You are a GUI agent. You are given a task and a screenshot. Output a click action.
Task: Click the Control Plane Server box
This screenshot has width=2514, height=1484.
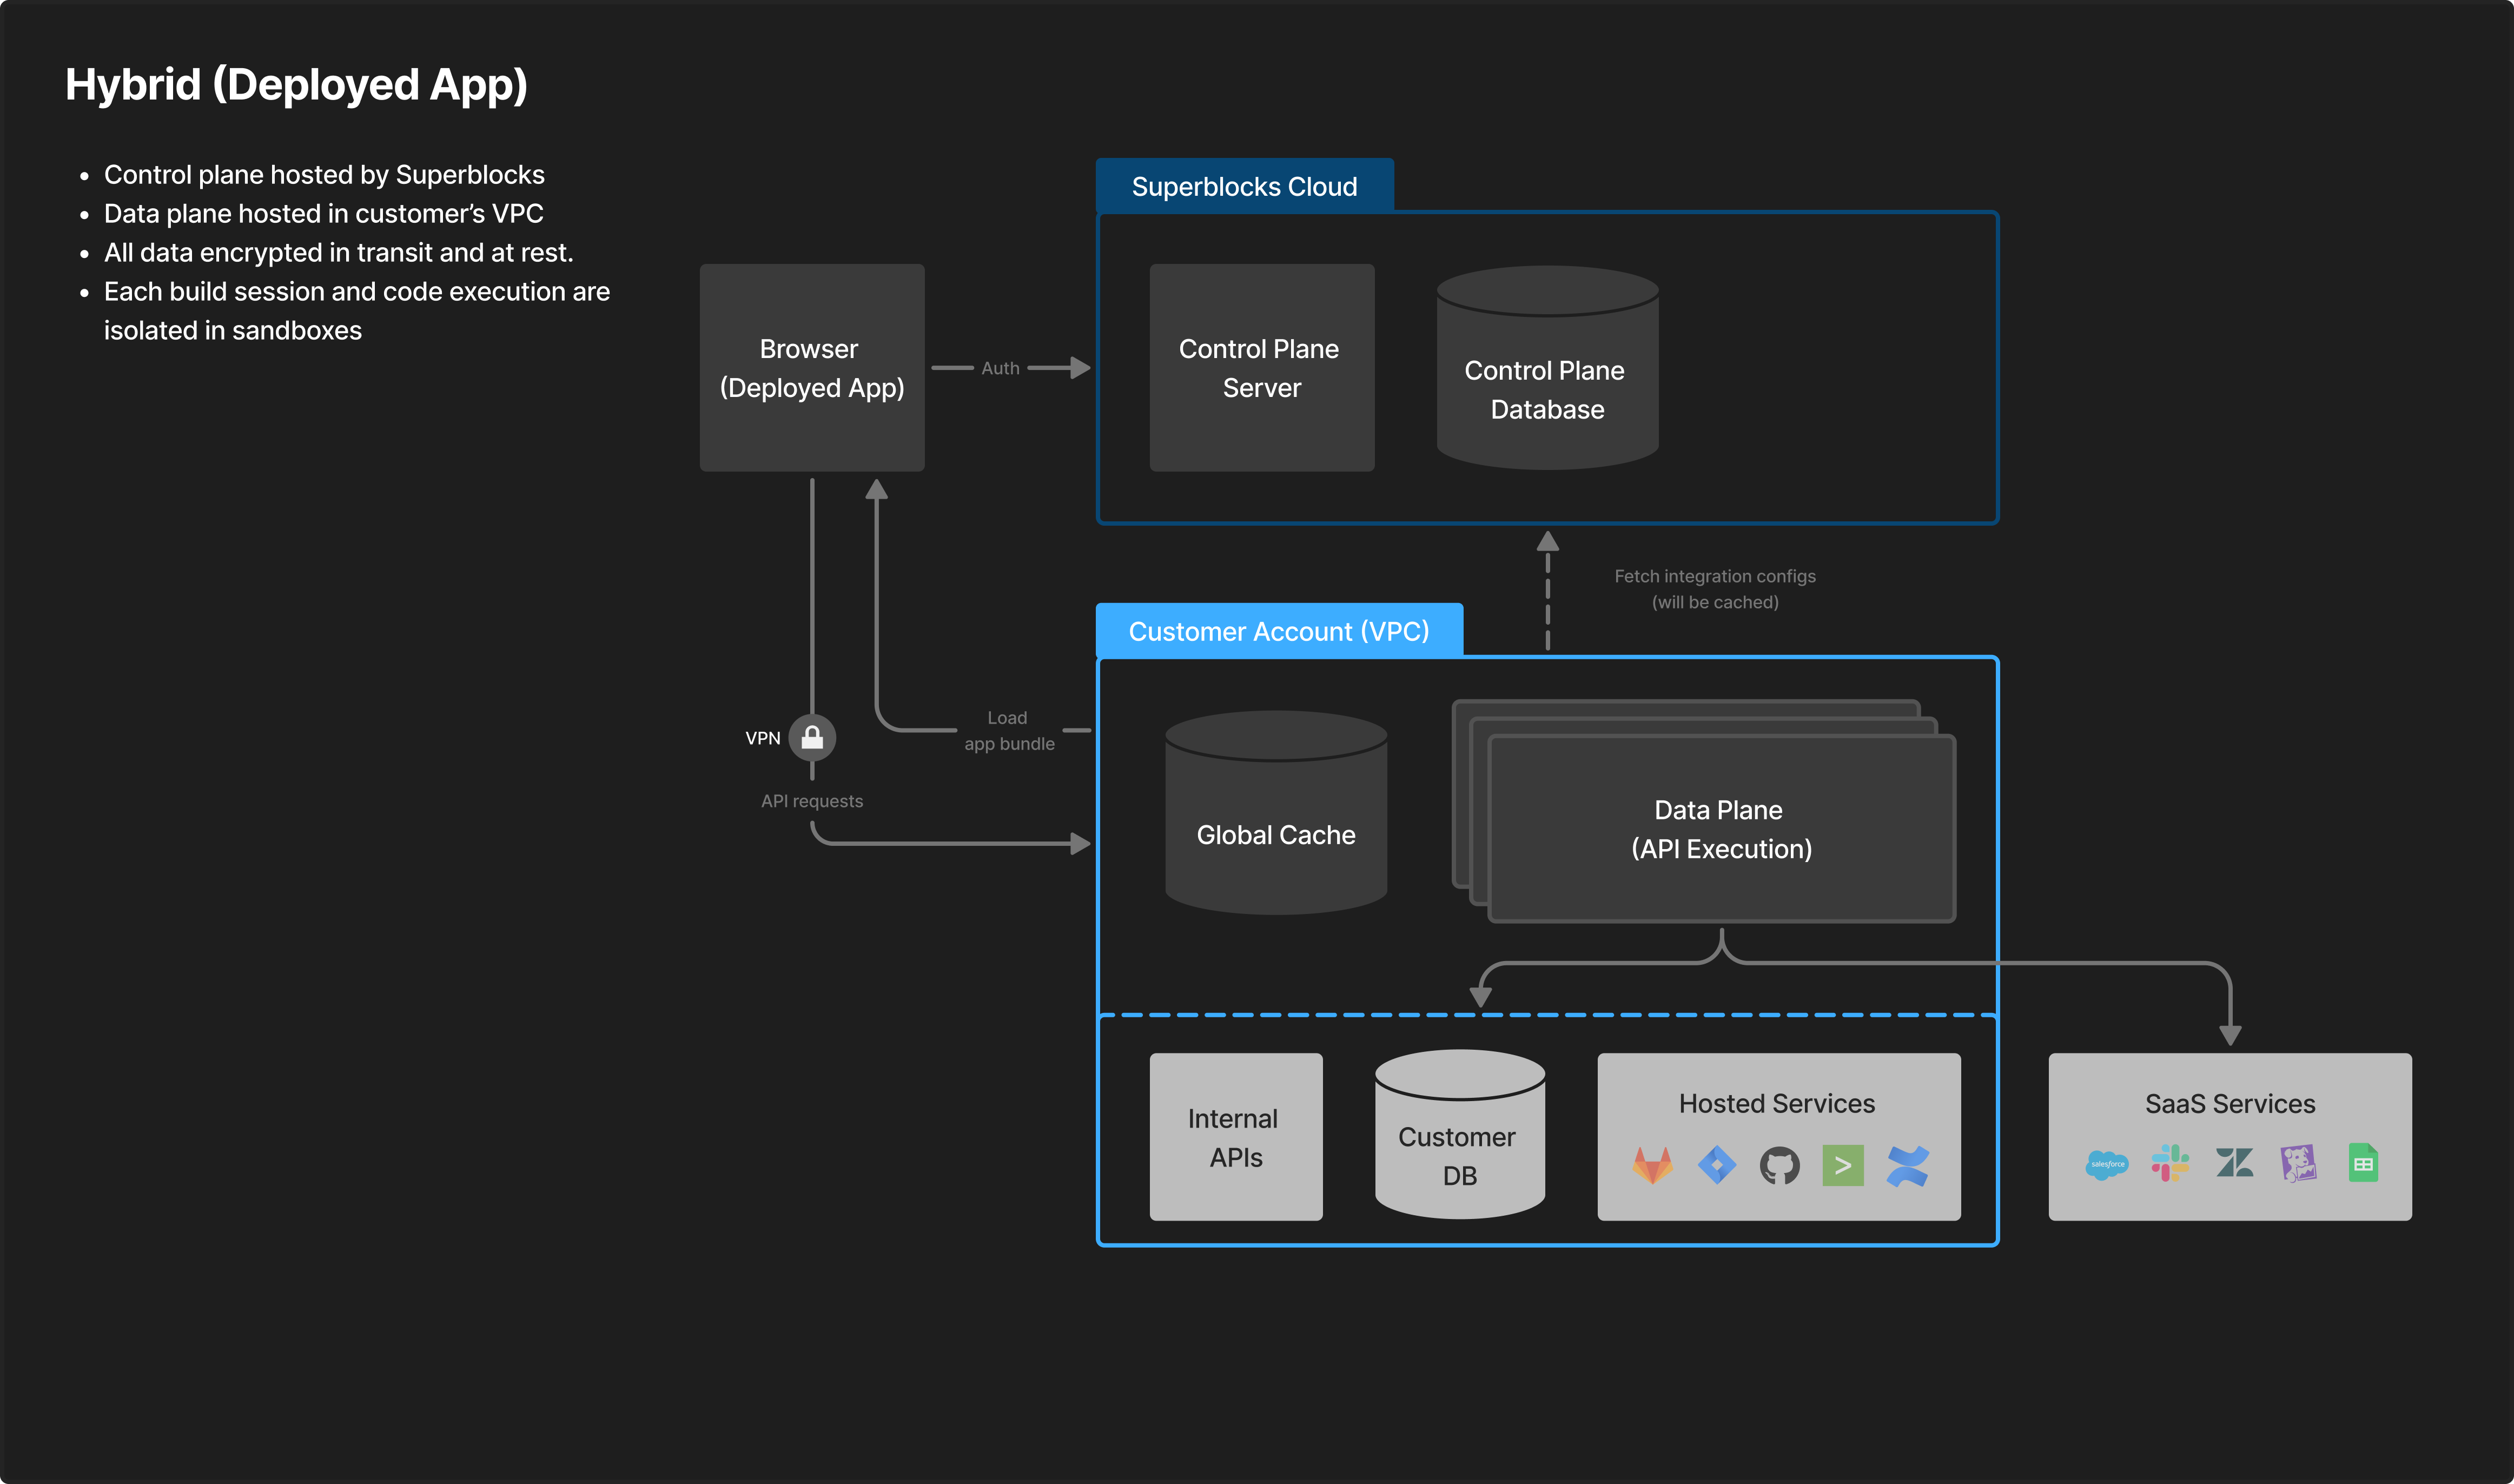click(x=1261, y=368)
